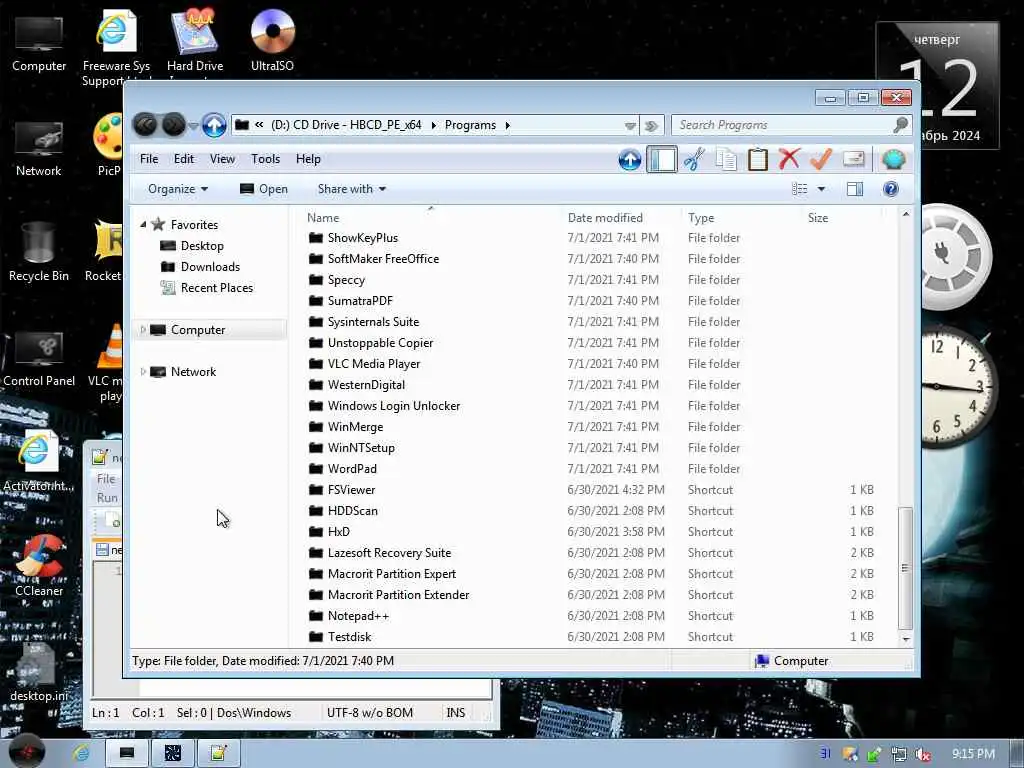Click the orange checkmark Properties icon

pos(821,159)
